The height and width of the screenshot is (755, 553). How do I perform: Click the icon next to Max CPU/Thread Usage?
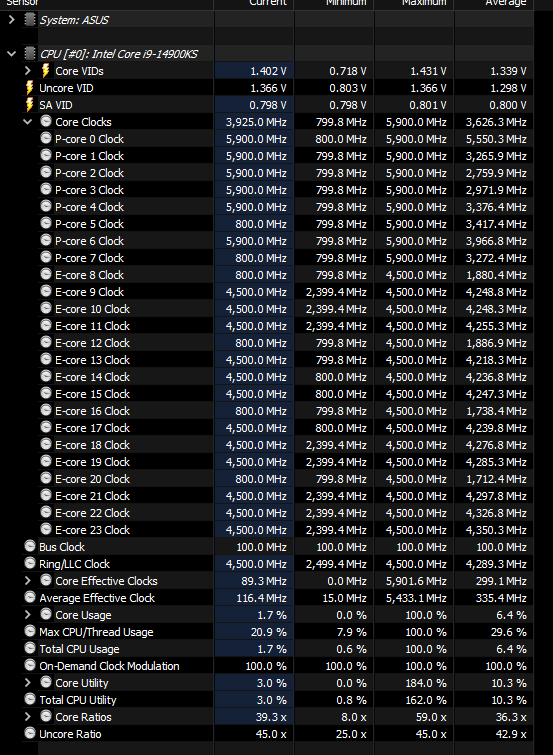pos(30,631)
